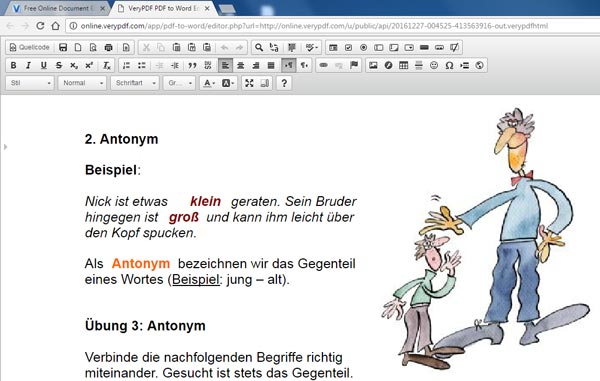This screenshot has height=381, width=600.
Task: Click the Quellcode source button
Action: pyautogui.click(x=29, y=47)
